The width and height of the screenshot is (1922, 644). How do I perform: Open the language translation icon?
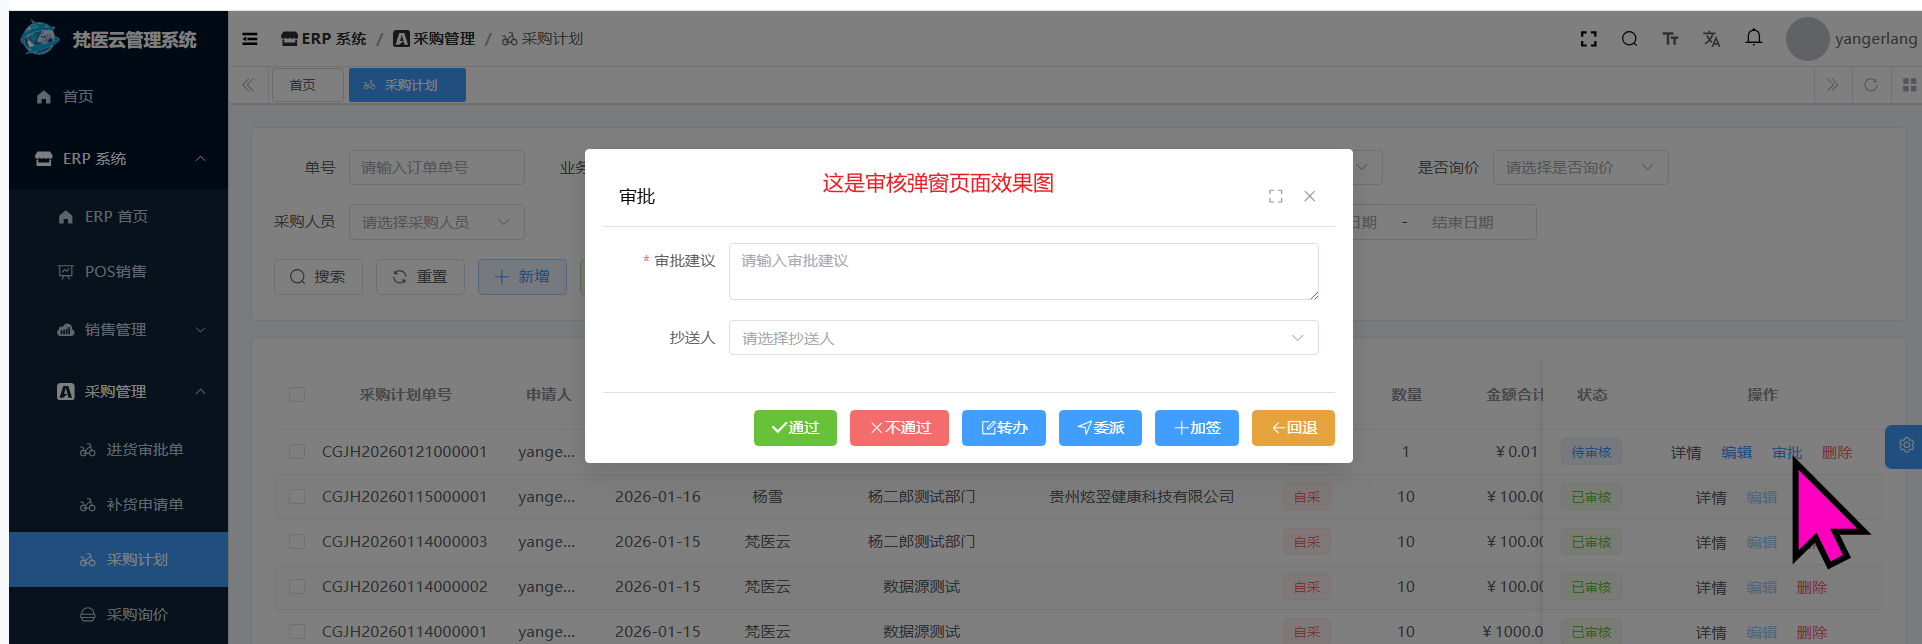click(1711, 39)
